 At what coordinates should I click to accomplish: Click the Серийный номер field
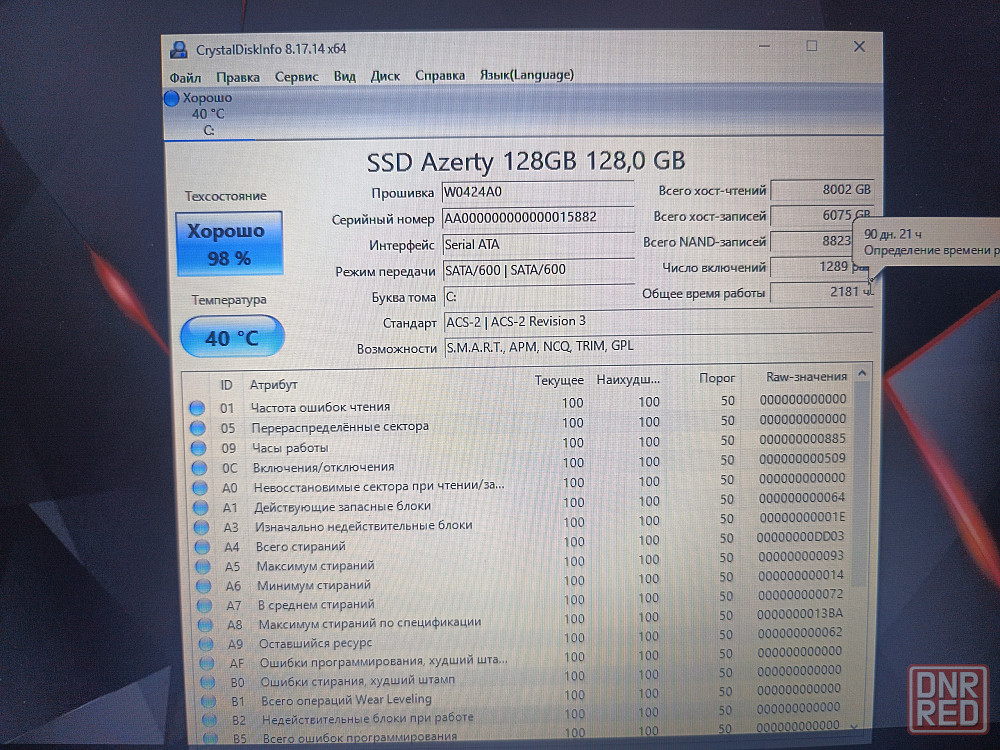538,218
